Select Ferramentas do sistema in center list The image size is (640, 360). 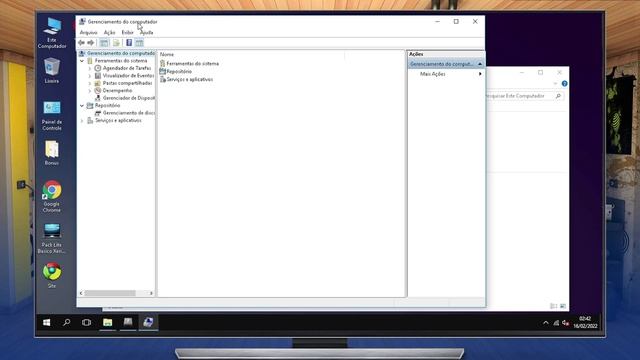click(192, 64)
